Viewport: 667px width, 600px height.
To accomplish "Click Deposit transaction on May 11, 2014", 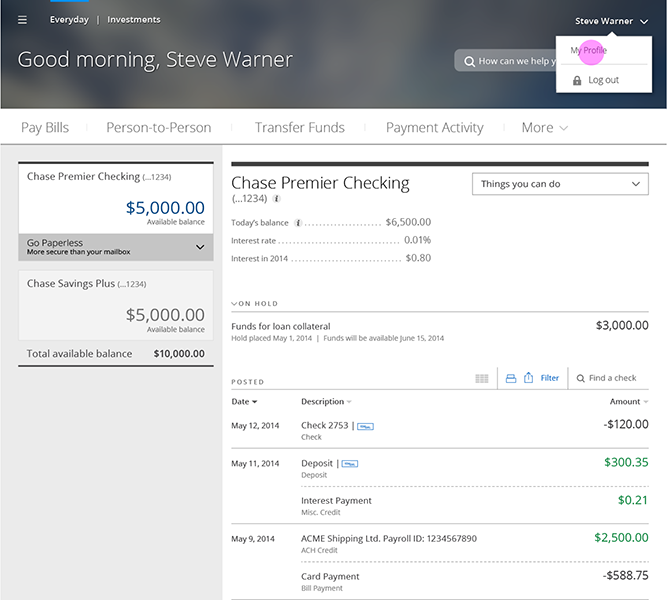I will click(317, 463).
